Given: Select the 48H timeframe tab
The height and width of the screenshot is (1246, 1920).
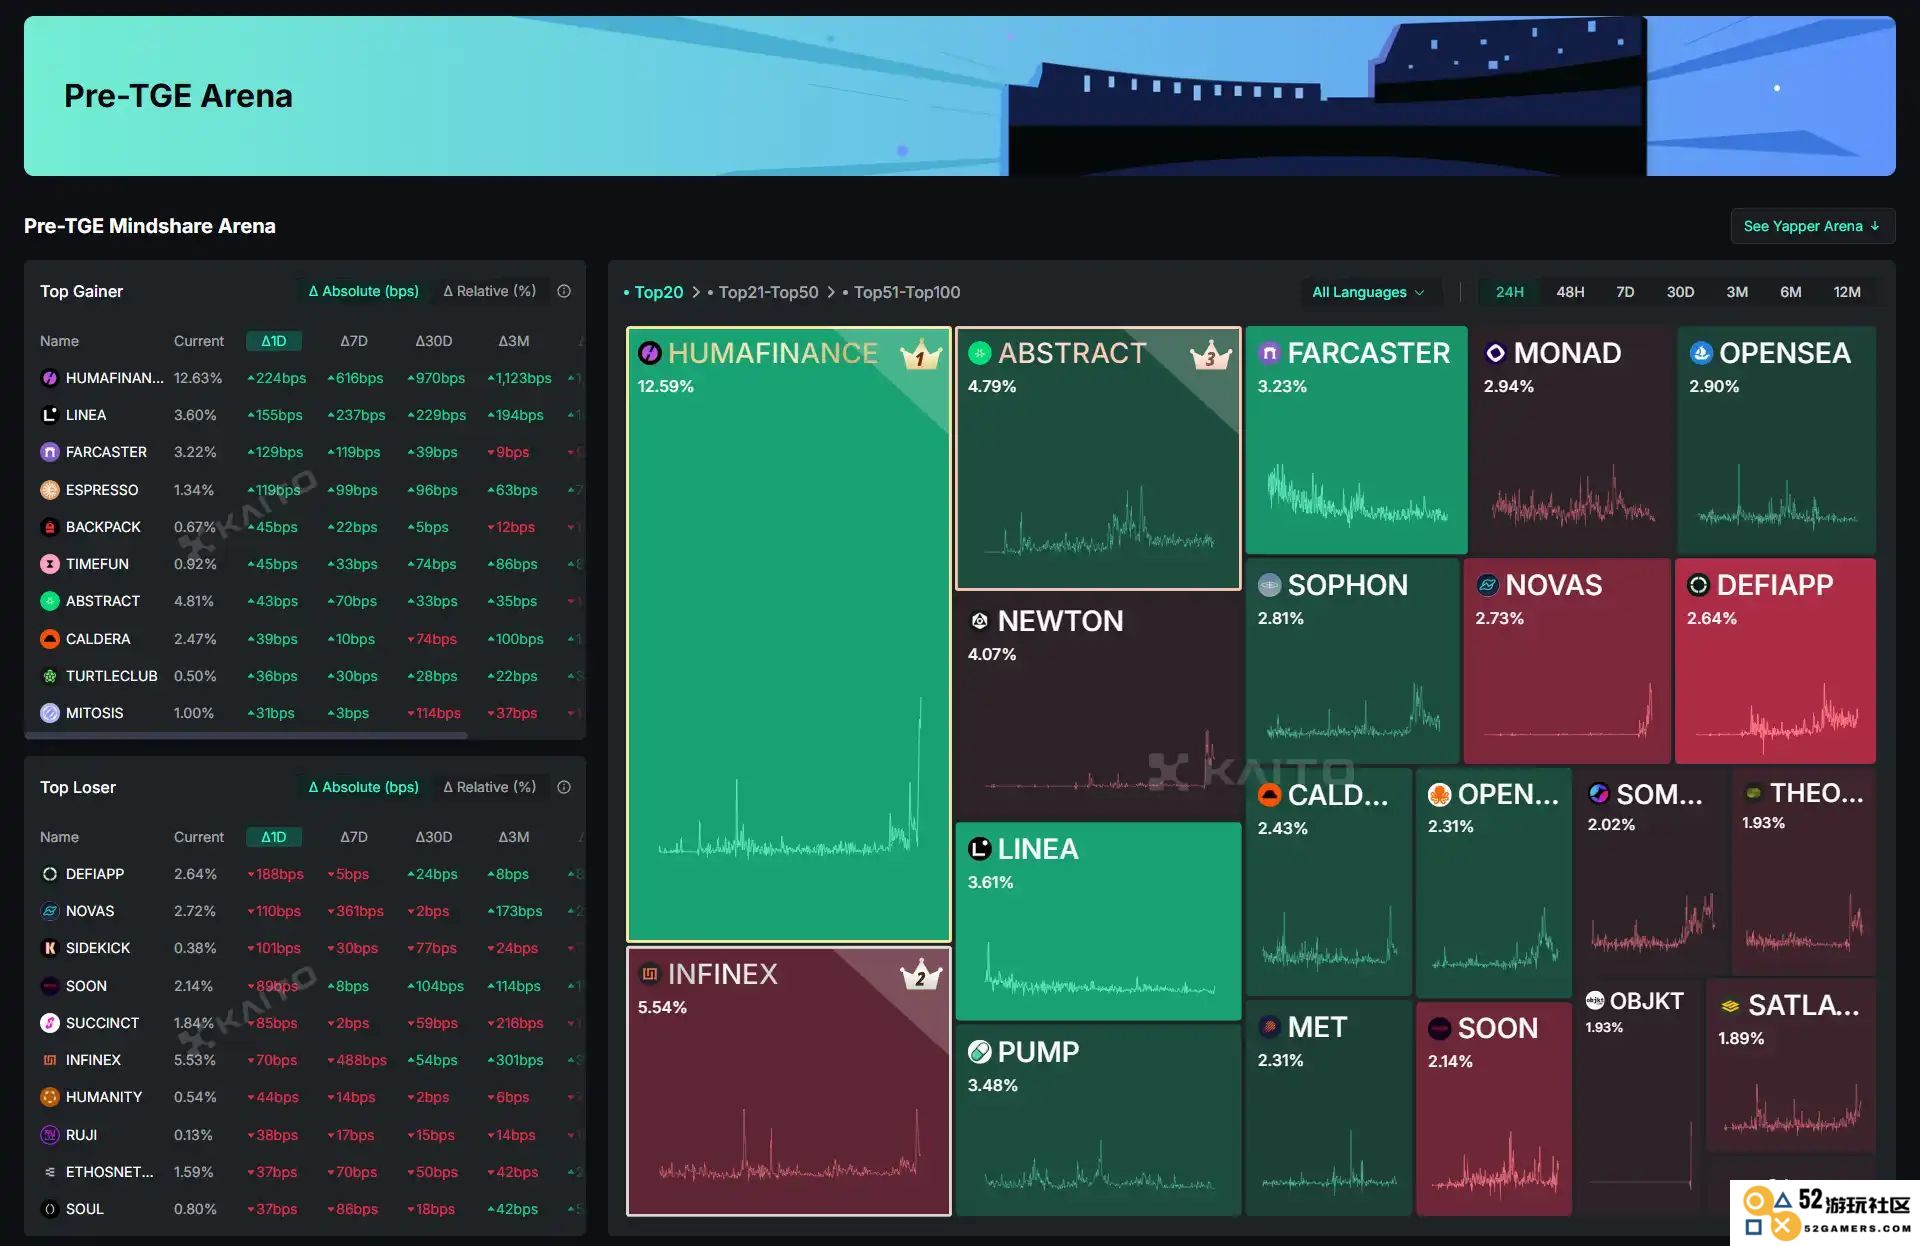Looking at the screenshot, I should click(1570, 292).
